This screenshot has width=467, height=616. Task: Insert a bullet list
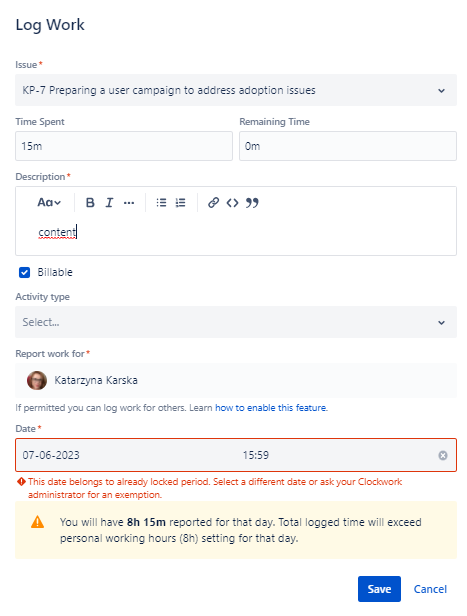click(x=161, y=203)
